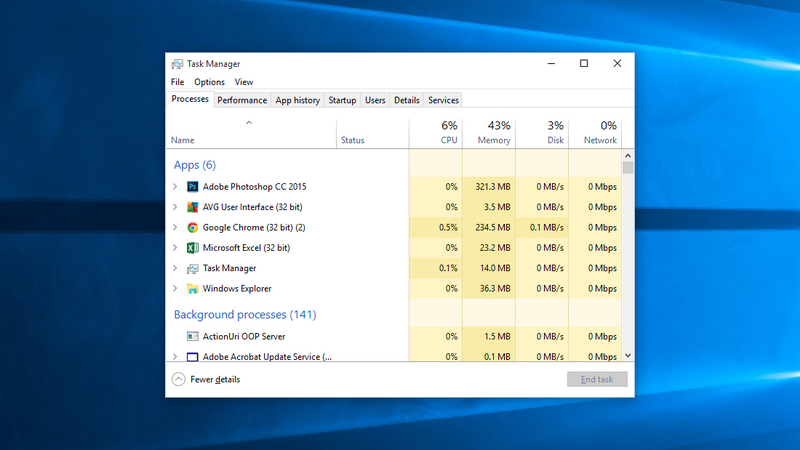Screen dimensions: 800x450
Task: Click the Fewer details link
Action: (x=215, y=379)
